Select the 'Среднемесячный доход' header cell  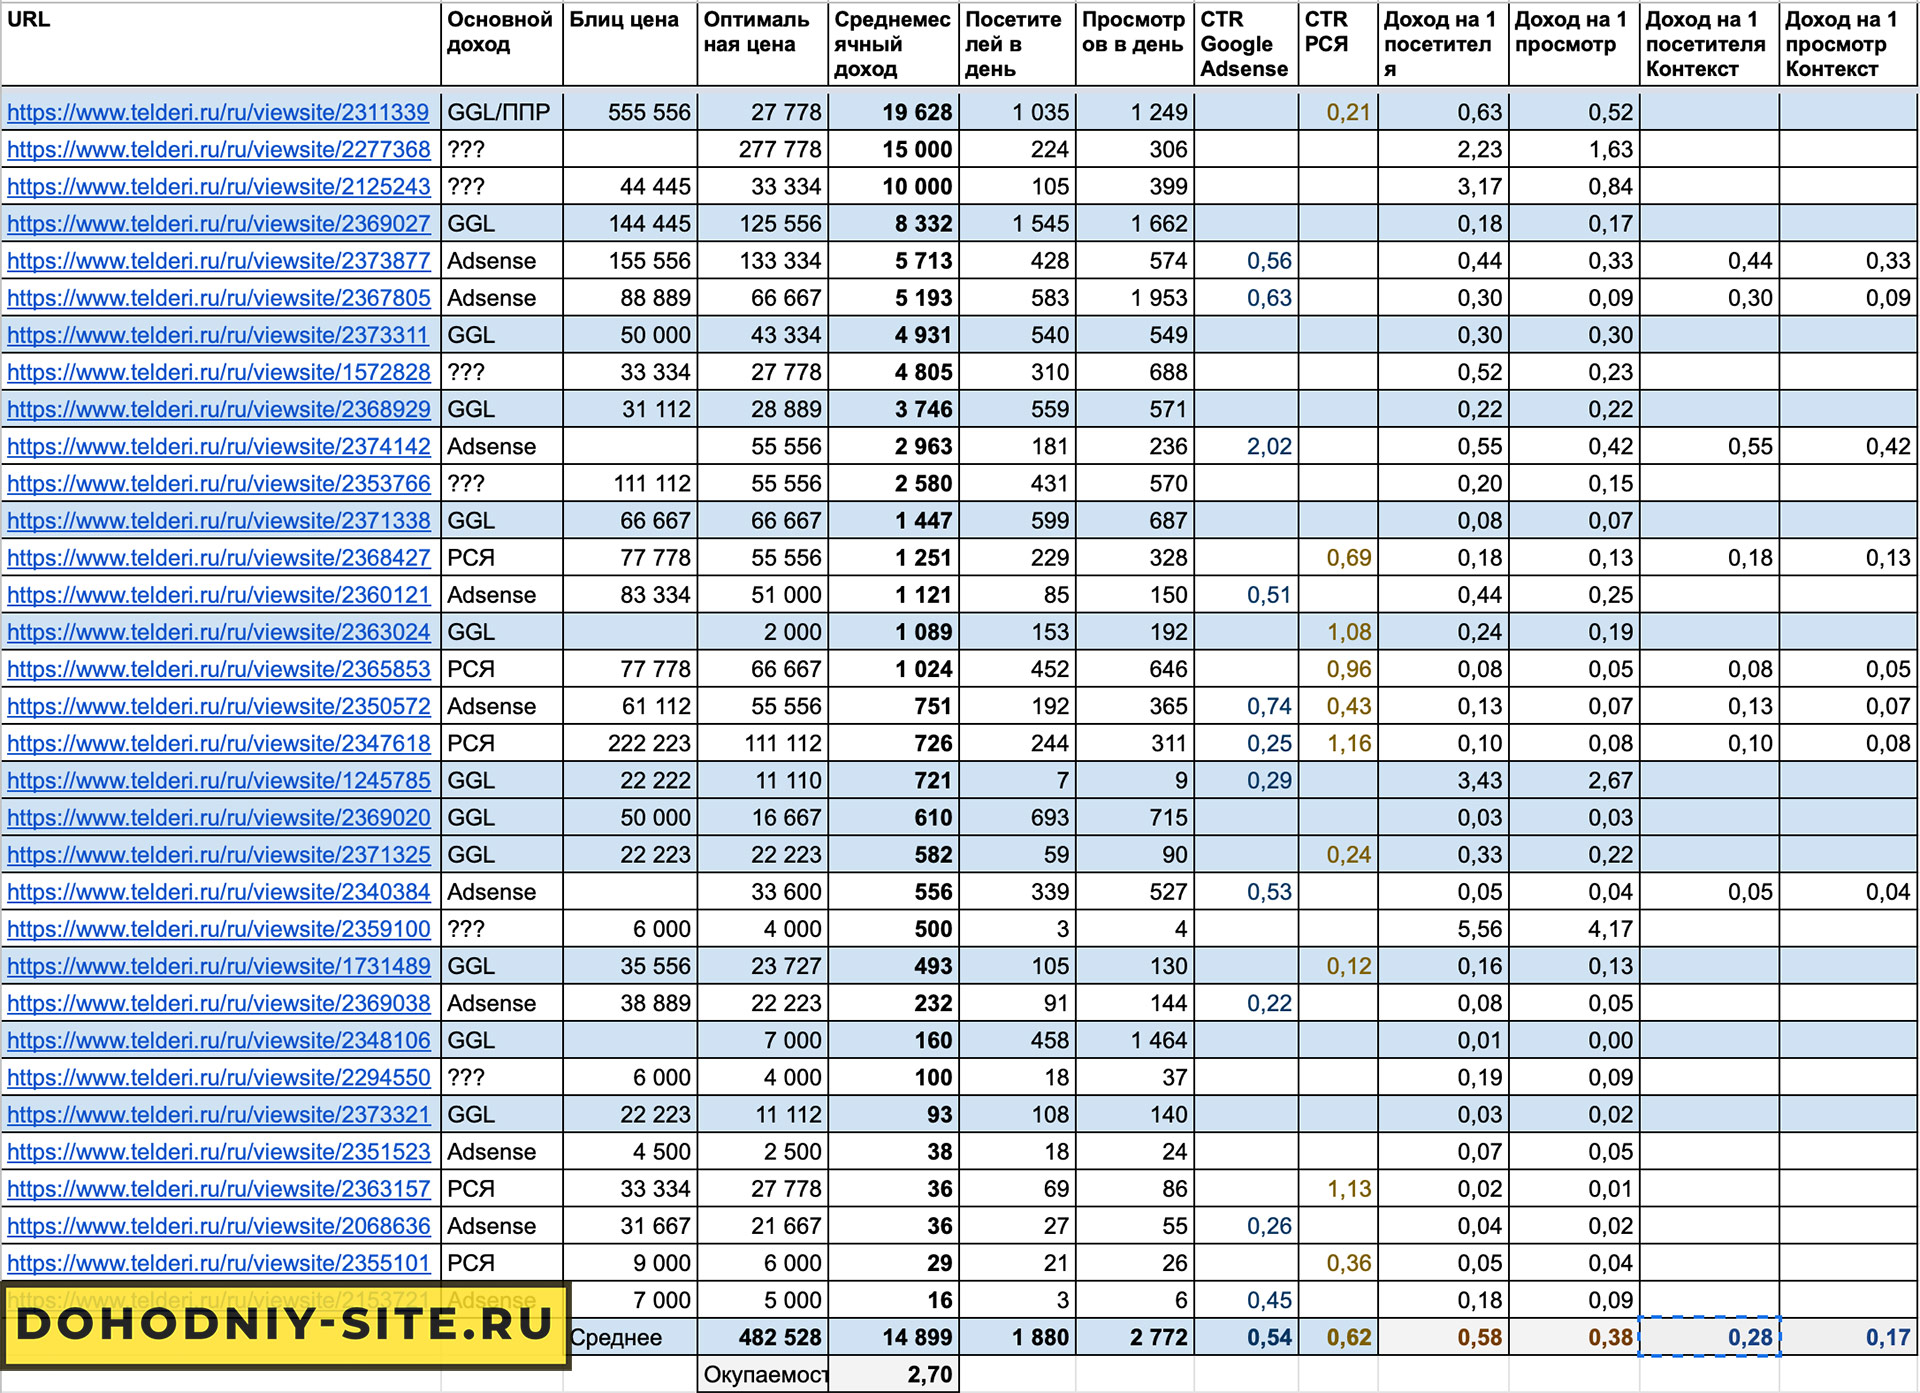[893, 44]
